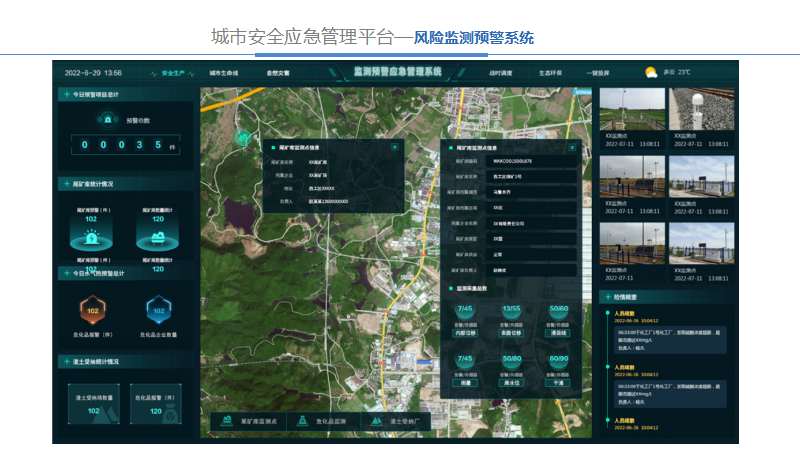This screenshot has height=450, width=800.
Task: Click the alarm total icon beside 报警总数
Action: click(106, 120)
